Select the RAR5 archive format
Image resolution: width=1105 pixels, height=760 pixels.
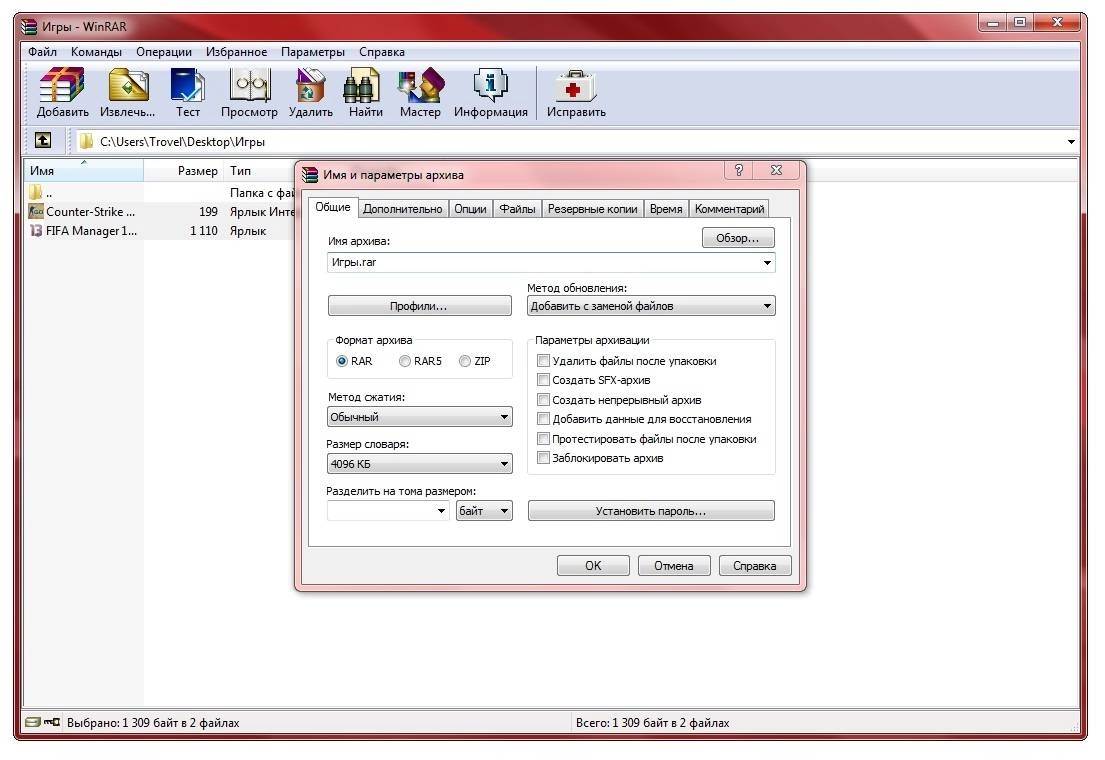(405, 361)
